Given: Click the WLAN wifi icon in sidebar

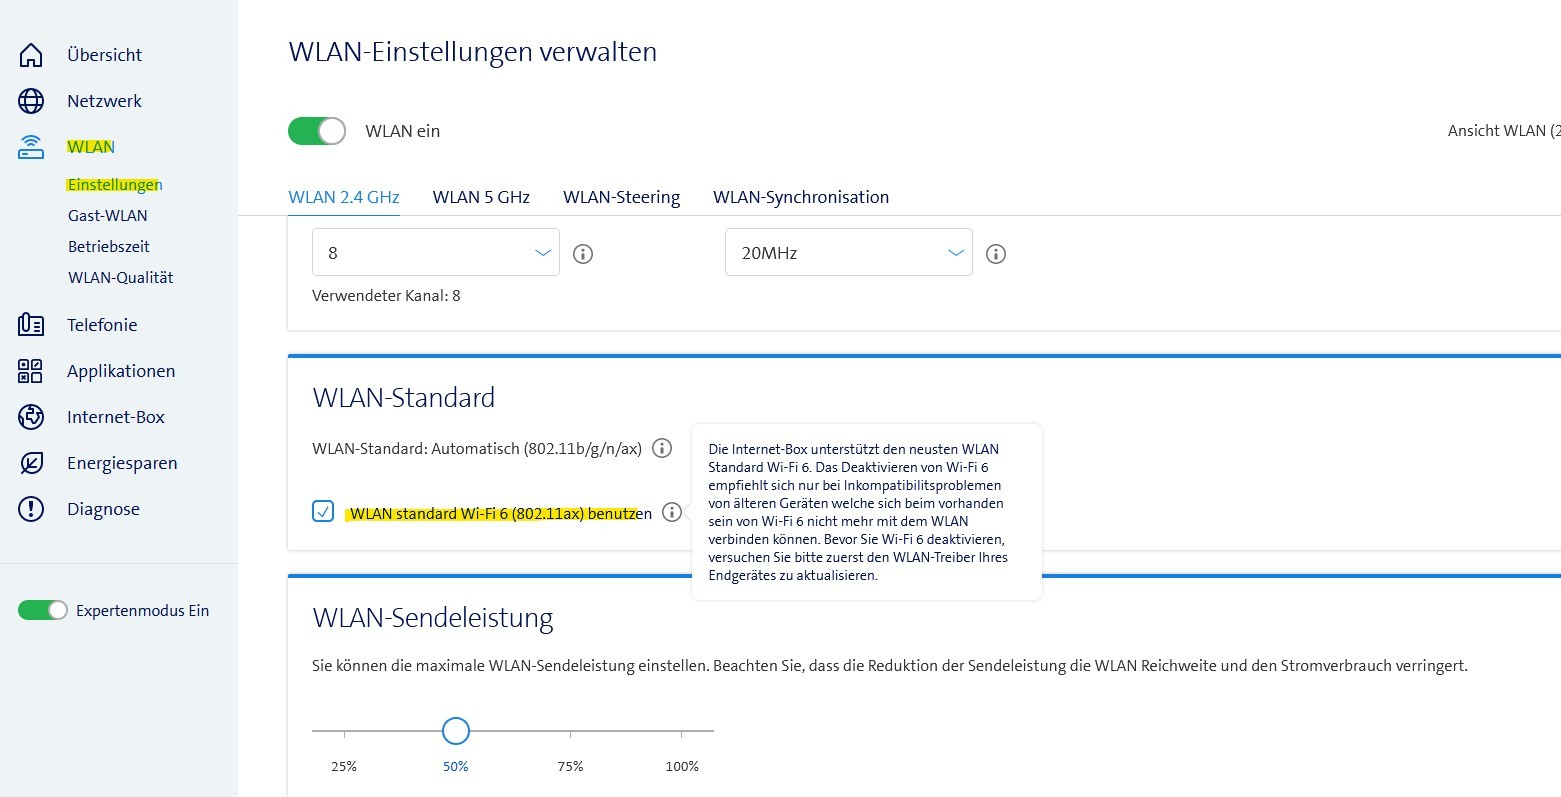Looking at the screenshot, I should coord(31,146).
